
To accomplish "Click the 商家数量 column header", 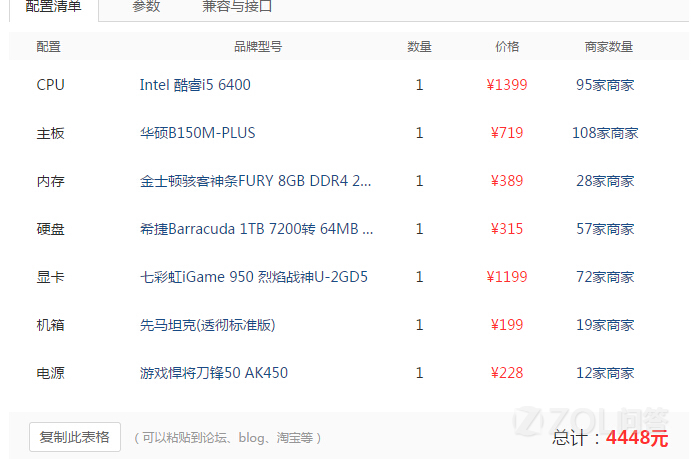I will (609, 46).
